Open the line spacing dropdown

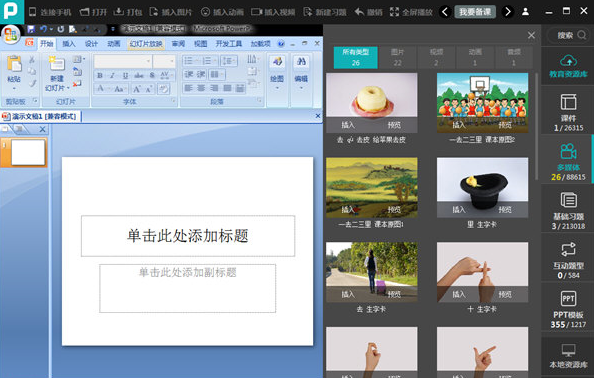[228, 61]
